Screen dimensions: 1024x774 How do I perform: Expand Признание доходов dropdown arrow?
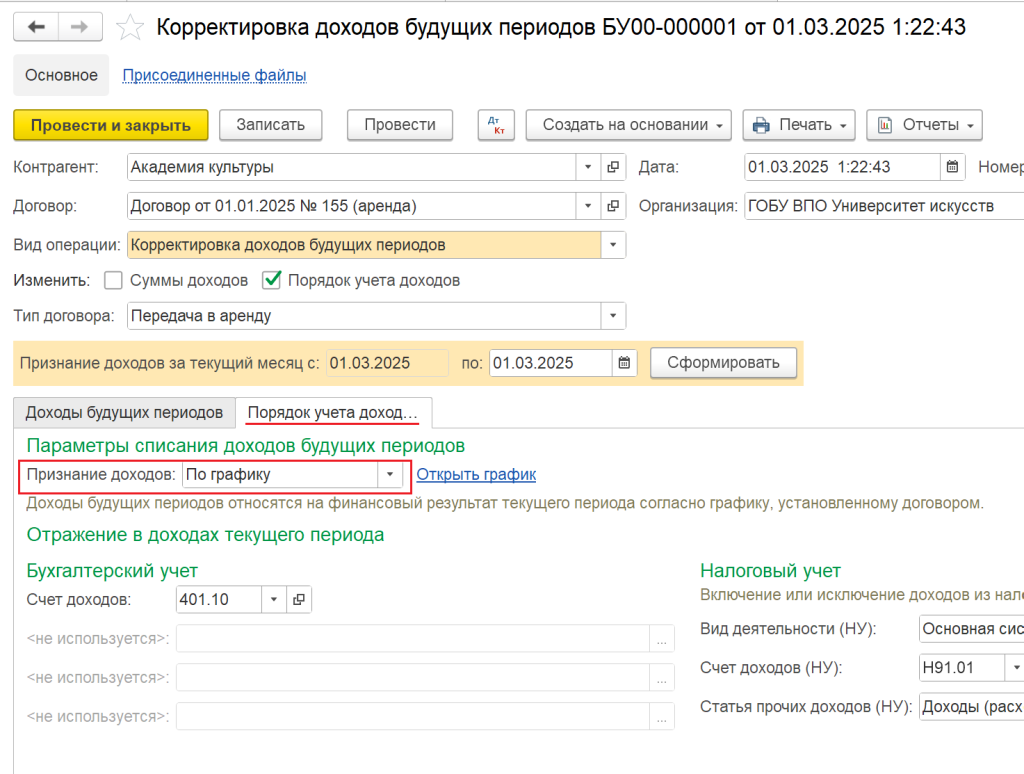tap(390, 475)
